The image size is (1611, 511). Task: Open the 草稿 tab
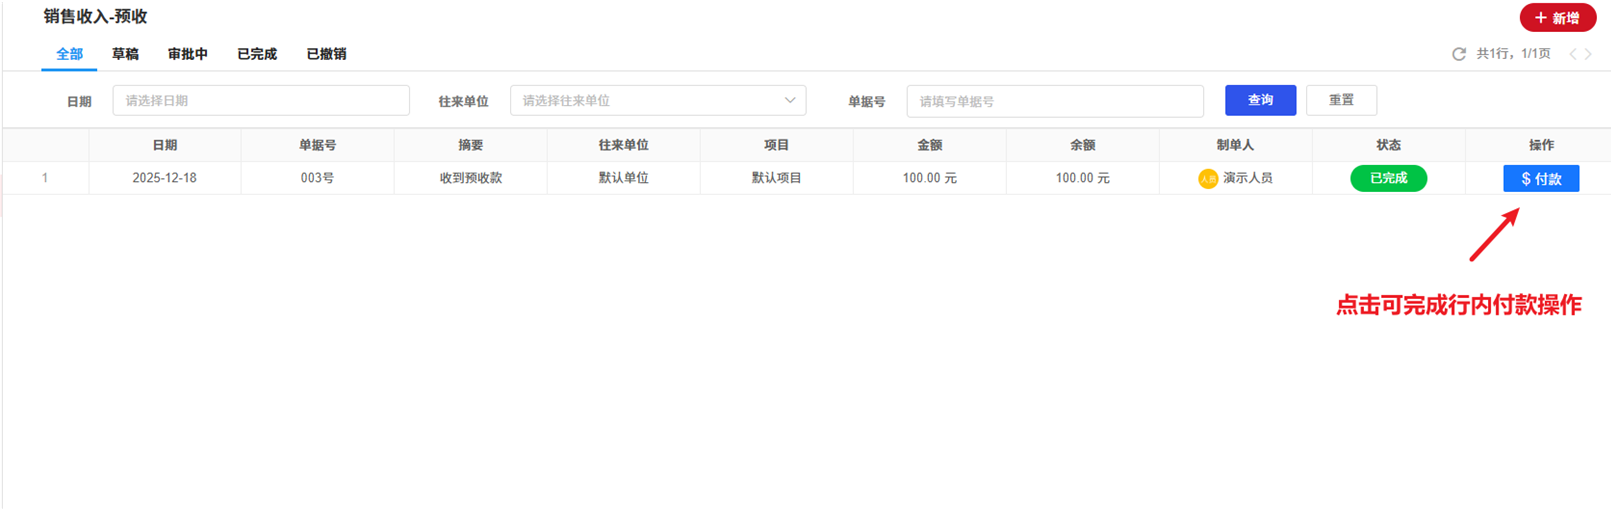coord(125,54)
